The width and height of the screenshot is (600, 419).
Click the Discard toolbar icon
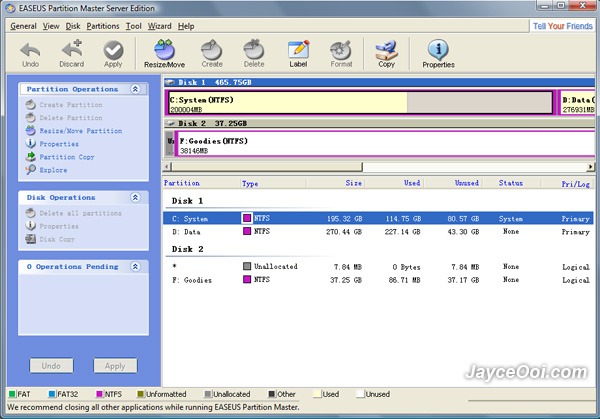72,54
